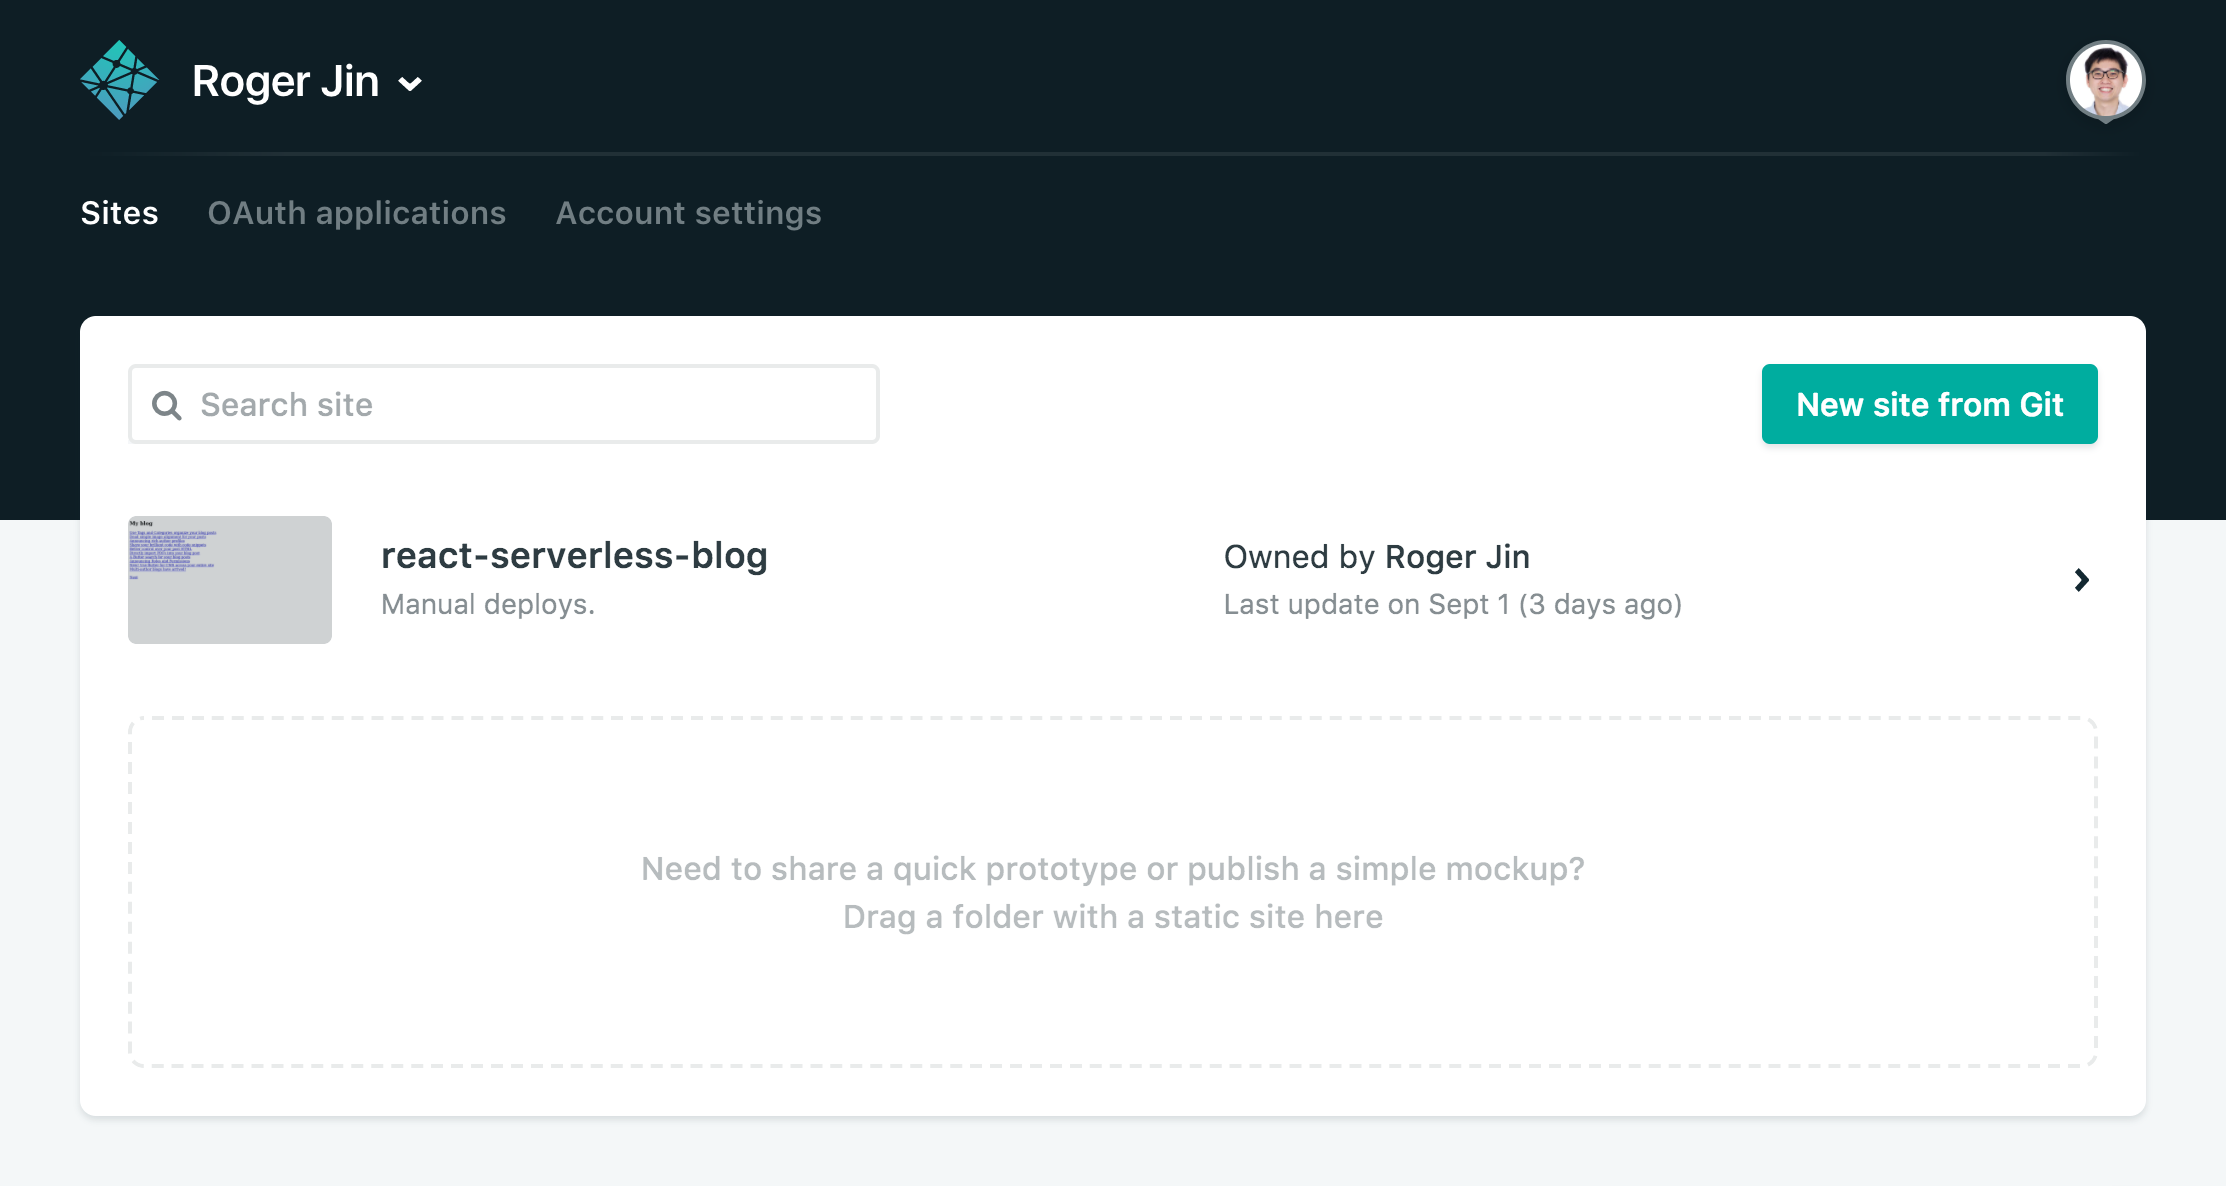Click the dashed drag-and-drop deploy zone
This screenshot has width=2226, height=1186.
point(1112,780)
